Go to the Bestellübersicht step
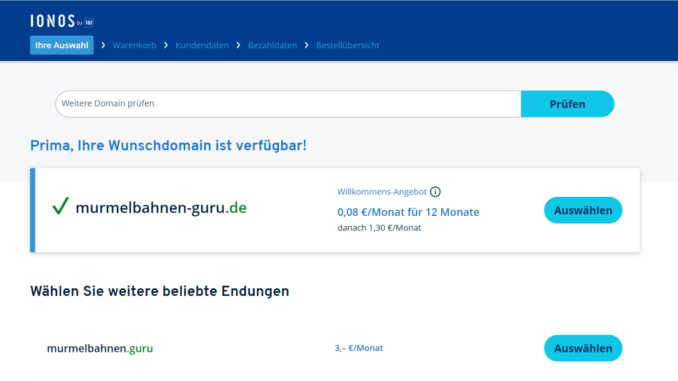This screenshot has width=678, height=381. click(x=348, y=45)
